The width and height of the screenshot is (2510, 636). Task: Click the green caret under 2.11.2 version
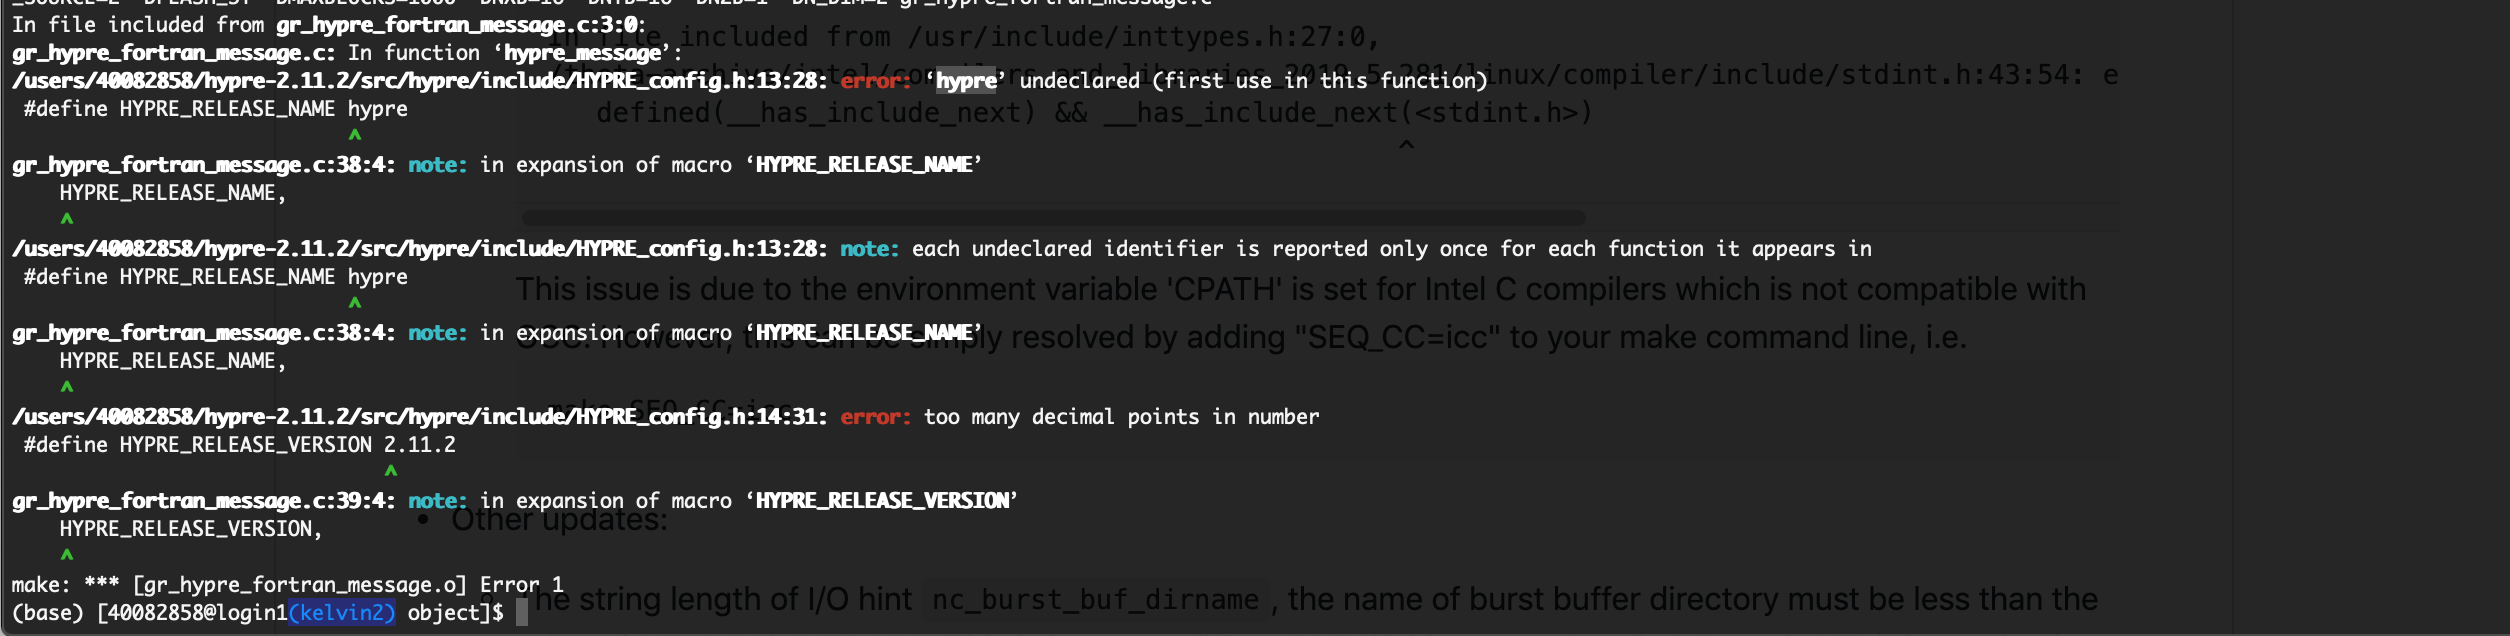point(391,471)
